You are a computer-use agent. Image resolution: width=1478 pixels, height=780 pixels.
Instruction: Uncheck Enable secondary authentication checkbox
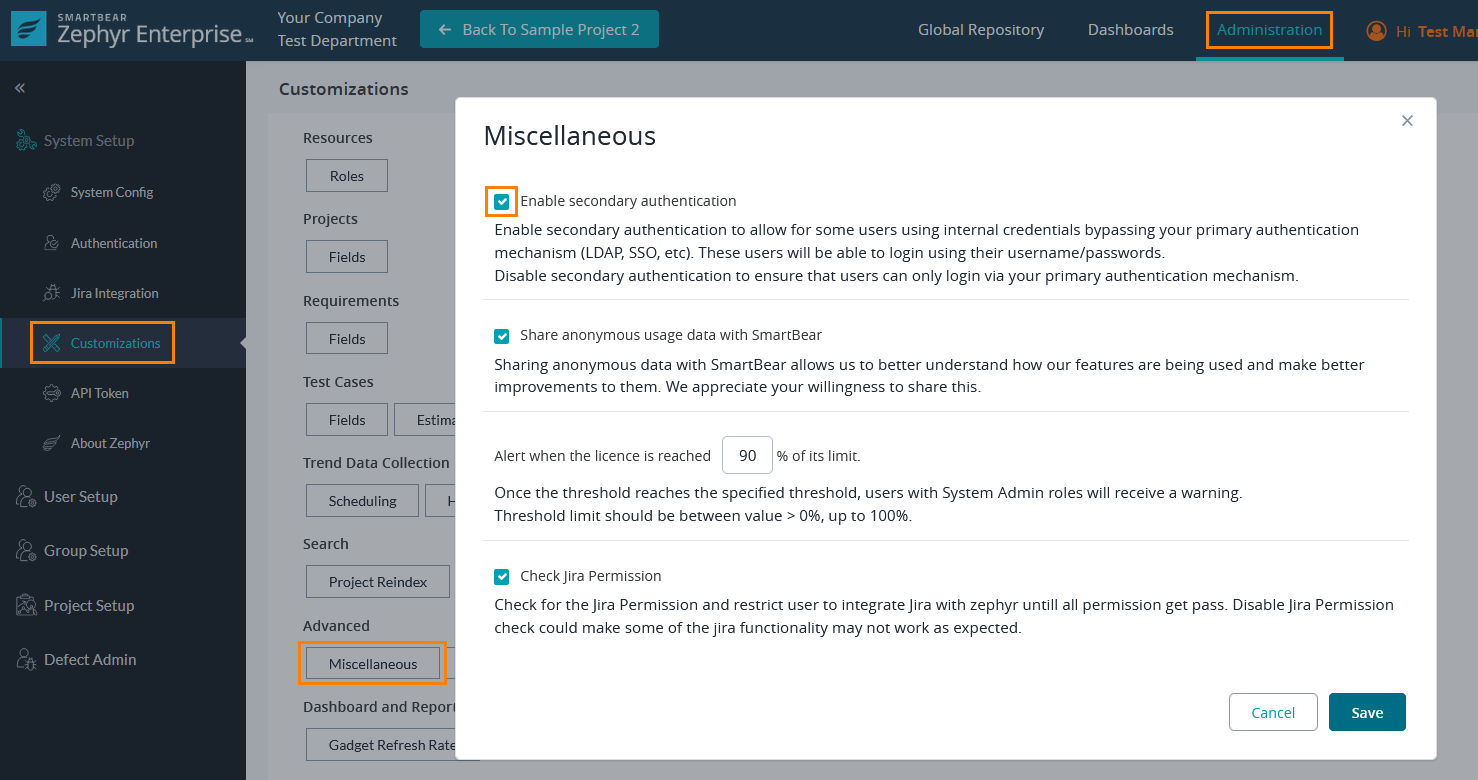coord(502,201)
